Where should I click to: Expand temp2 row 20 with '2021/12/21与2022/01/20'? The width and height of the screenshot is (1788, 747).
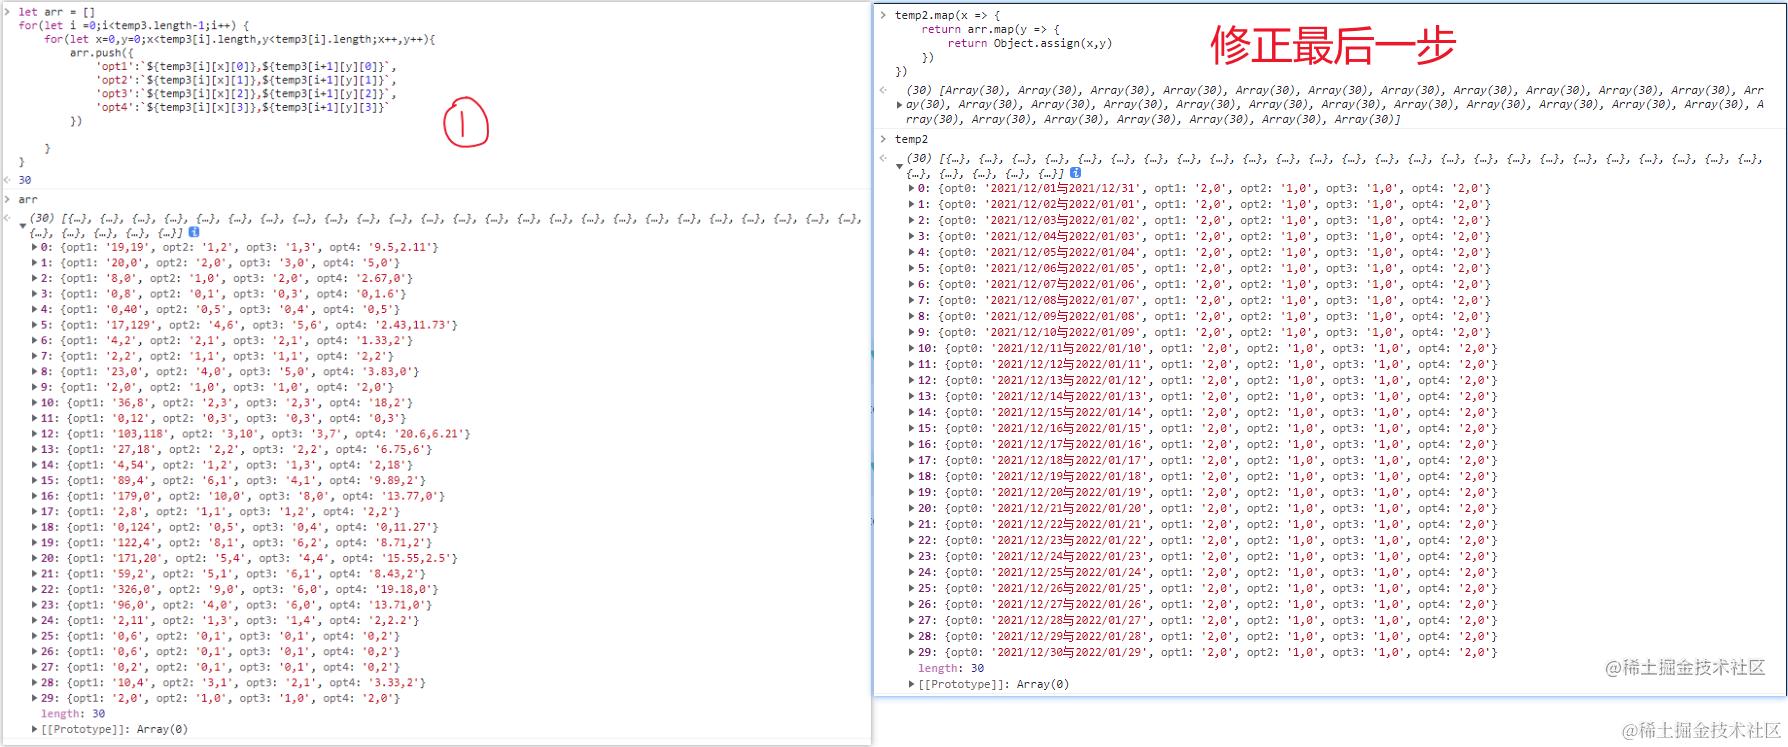911,508
